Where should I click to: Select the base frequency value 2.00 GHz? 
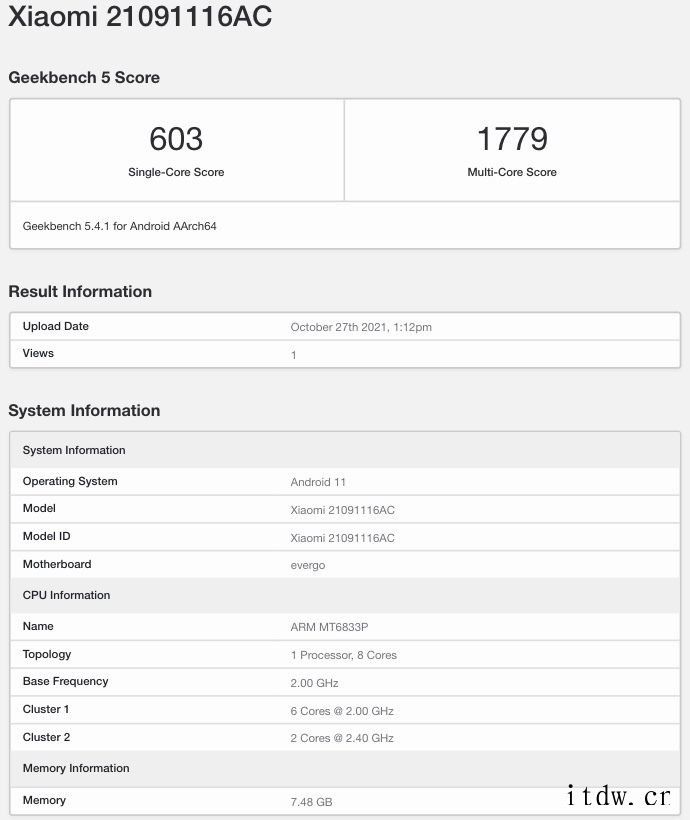point(314,683)
